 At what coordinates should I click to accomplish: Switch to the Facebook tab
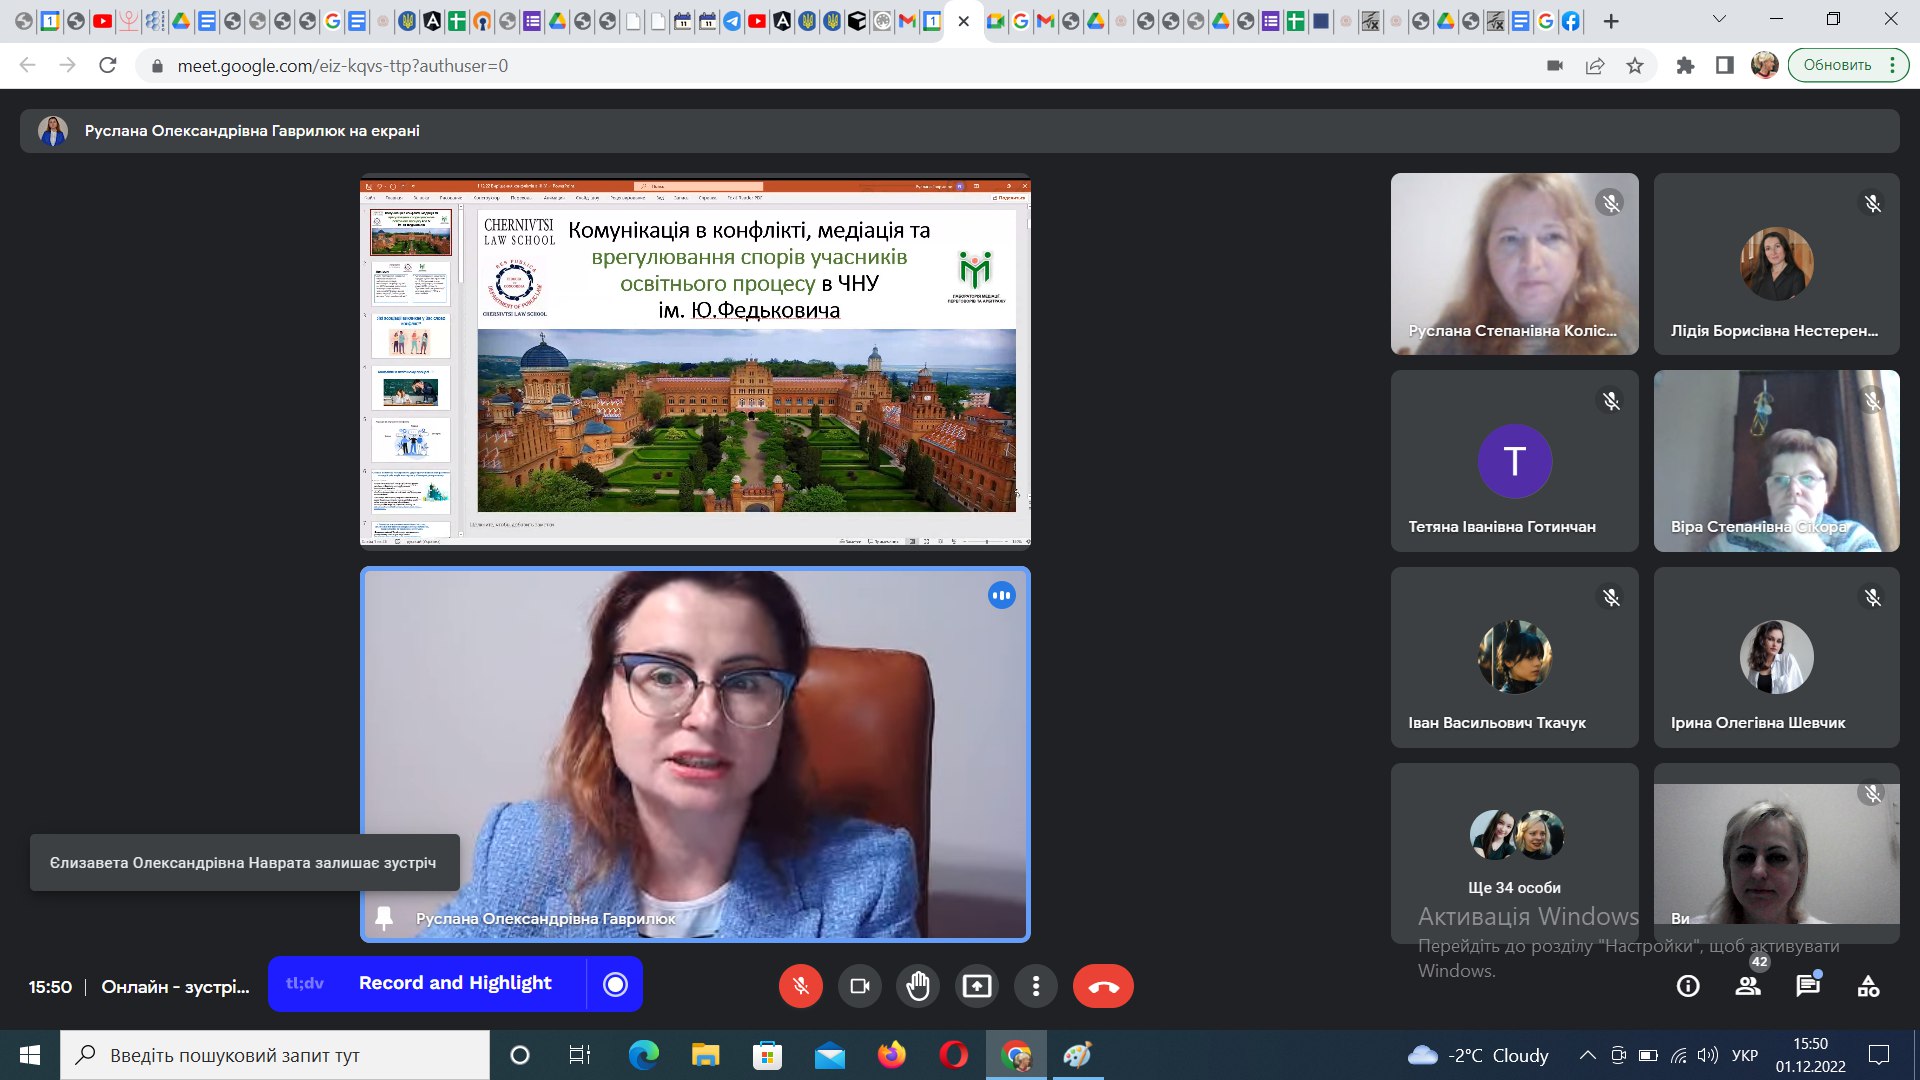click(1571, 21)
